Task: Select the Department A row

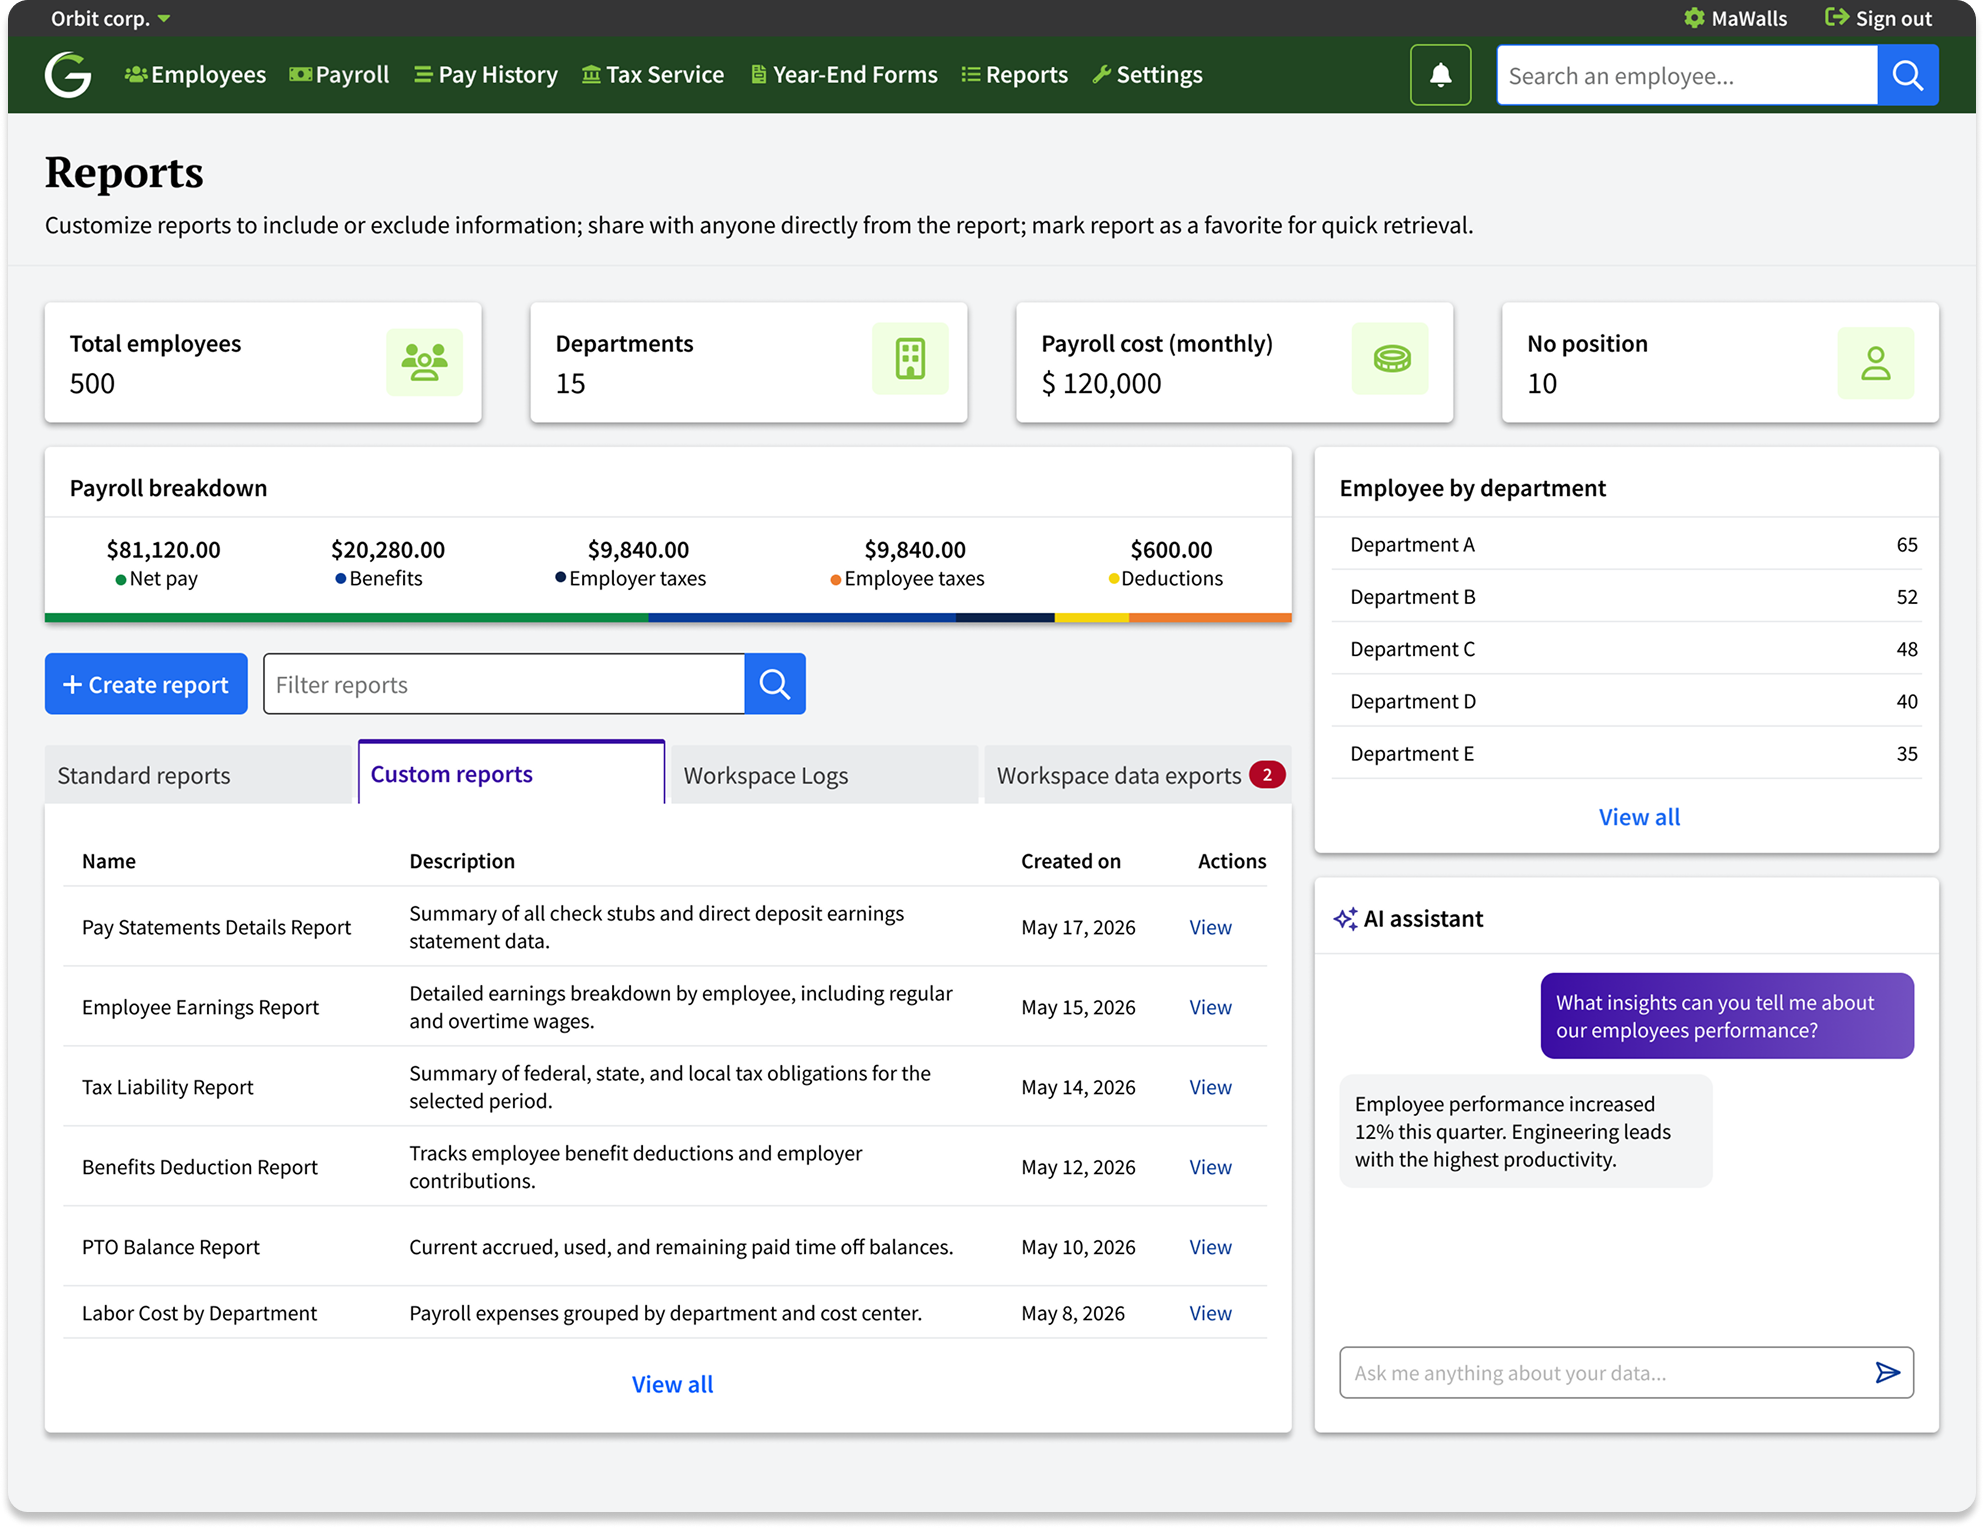Action: 1627,545
